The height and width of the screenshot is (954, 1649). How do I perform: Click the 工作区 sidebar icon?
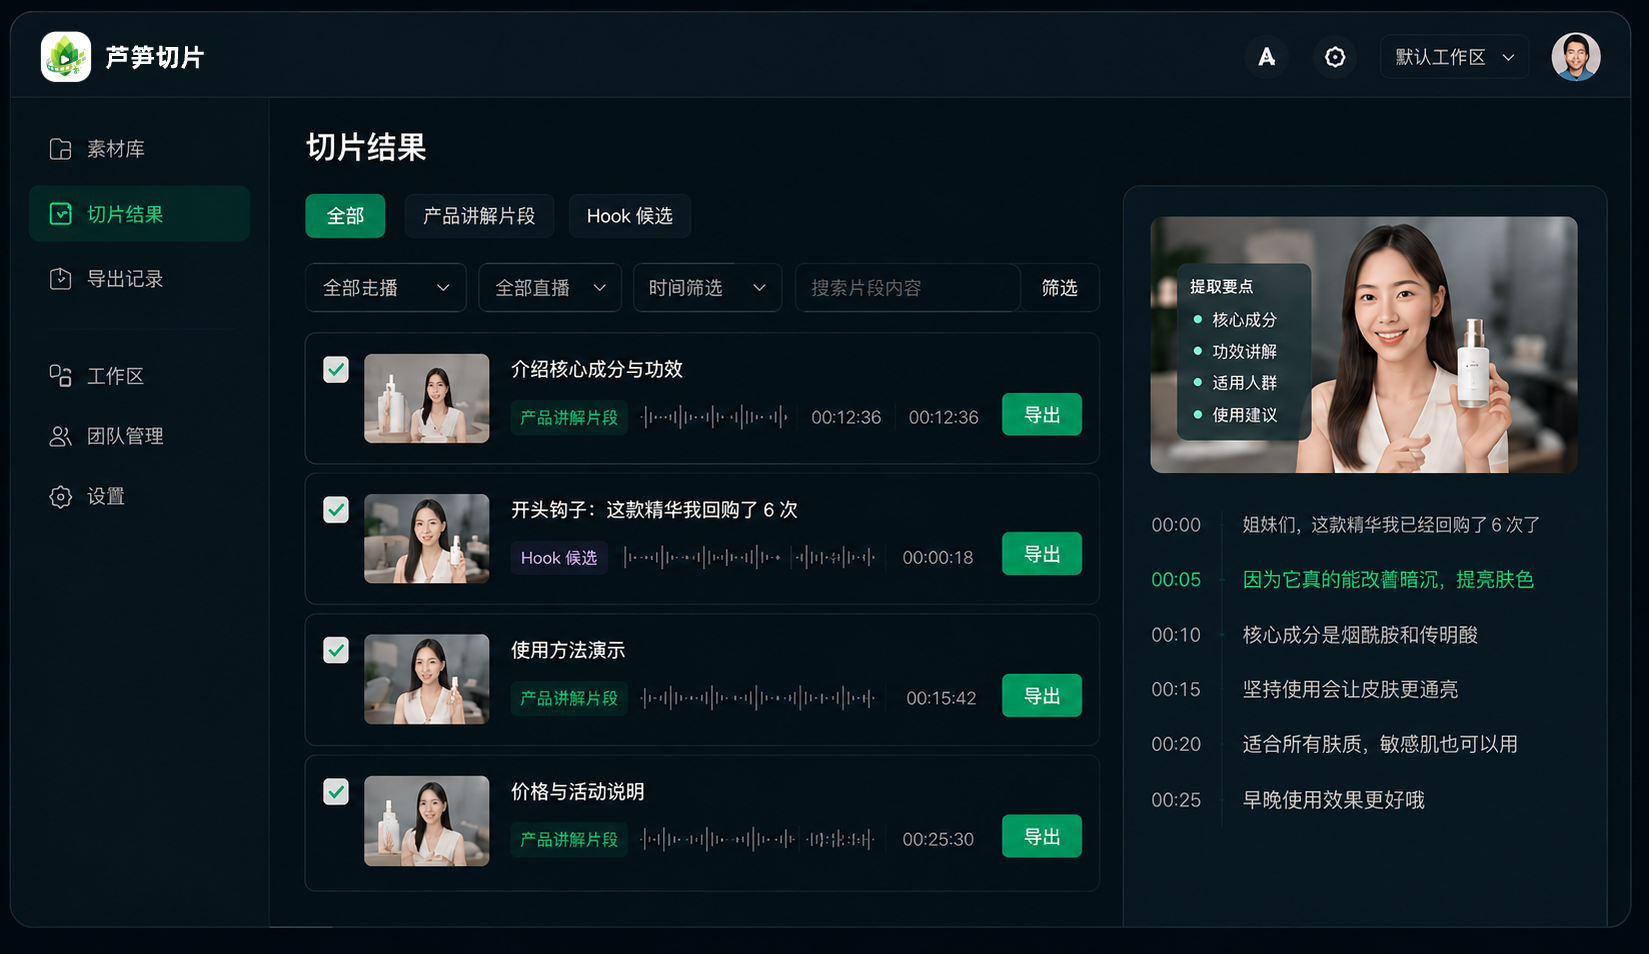click(x=60, y=376)
